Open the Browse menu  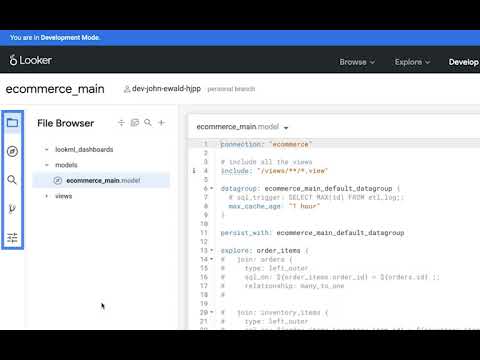357,62
